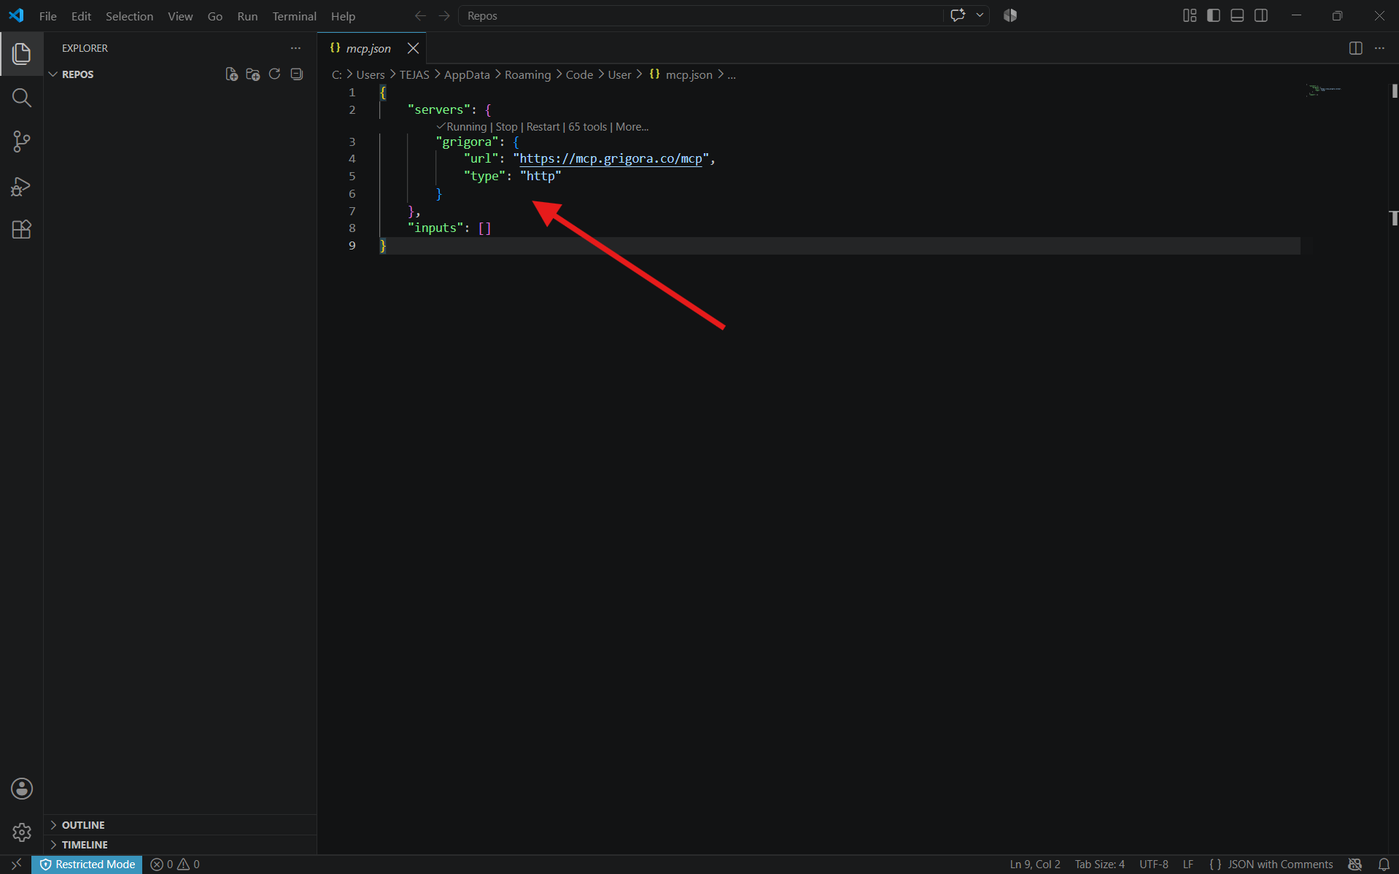Open the Source Control view
Image resolution: width=1399 pixels, height=874 pixels.
point(21,142)
